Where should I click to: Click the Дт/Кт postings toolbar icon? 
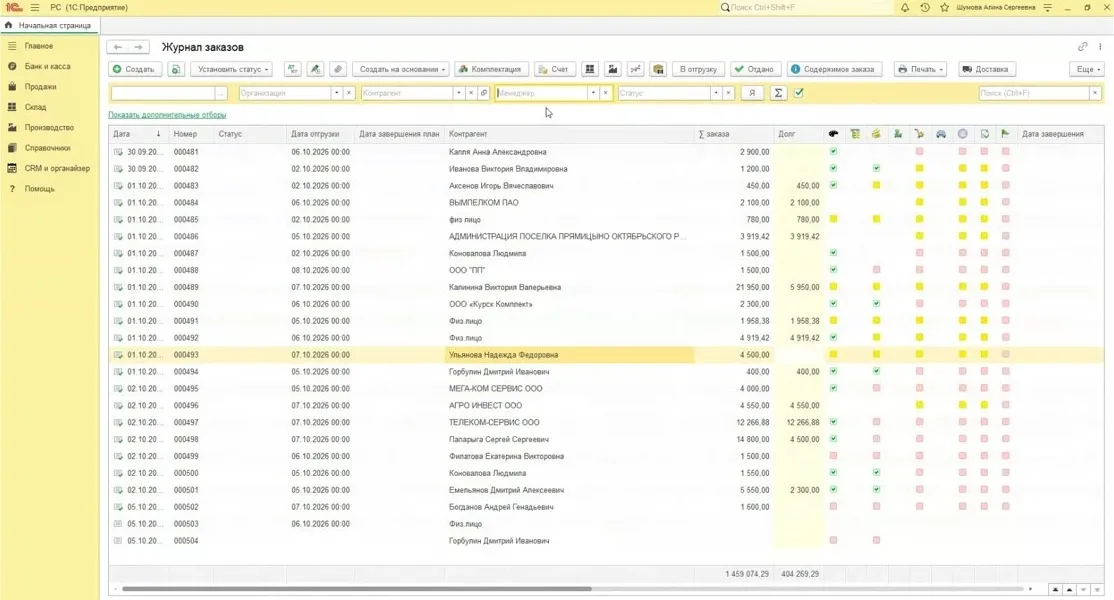pos(293,69)
